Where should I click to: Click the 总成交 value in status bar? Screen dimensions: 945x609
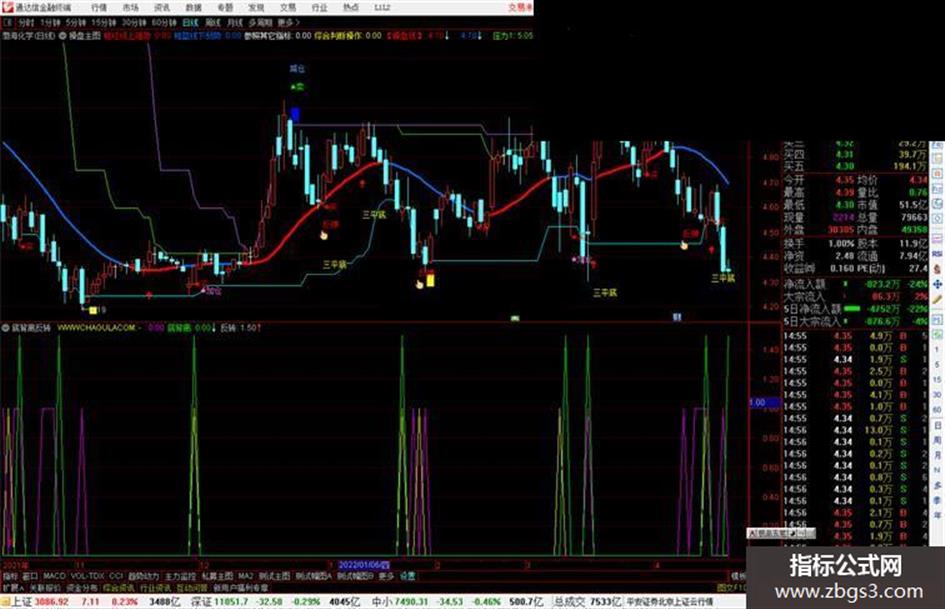click(x=588, y=602)
